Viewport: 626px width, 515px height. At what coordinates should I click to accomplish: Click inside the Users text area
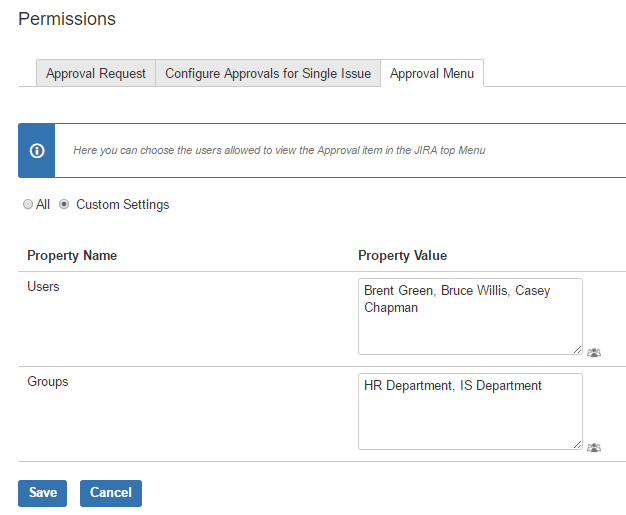[x=470, y=317]
